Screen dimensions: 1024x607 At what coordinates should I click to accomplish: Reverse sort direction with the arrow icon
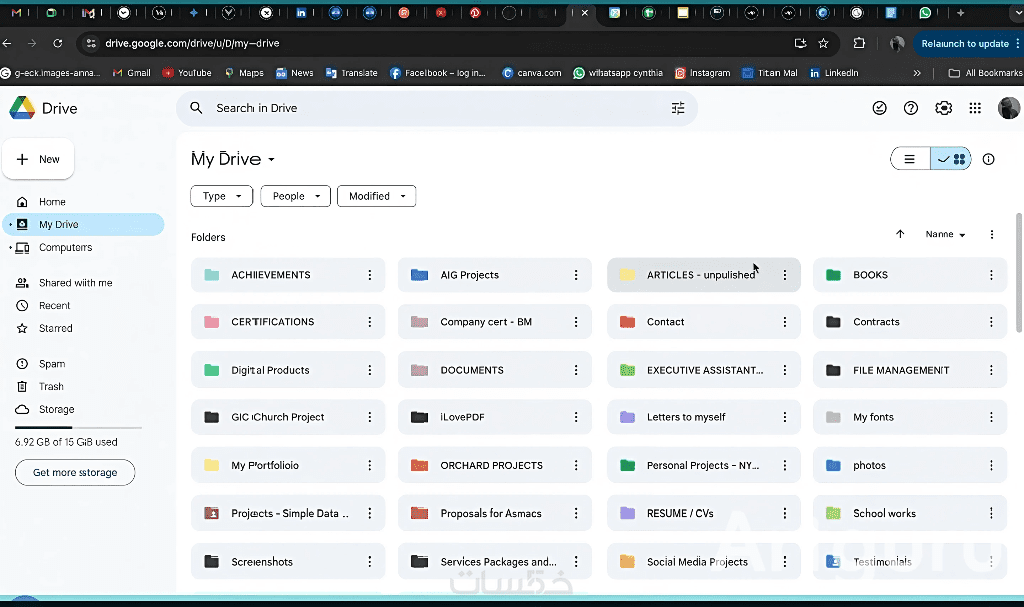click(900, 234)
